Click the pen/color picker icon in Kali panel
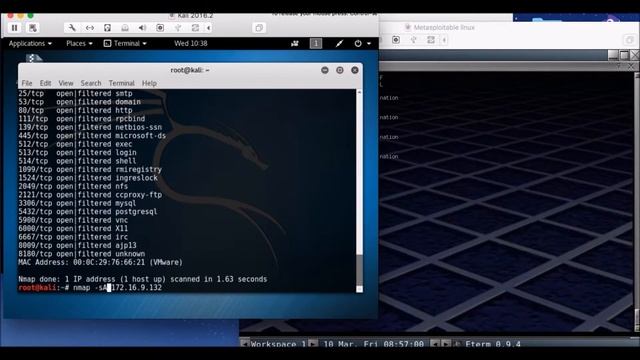The width and height of the screenshot is (640, 360). pyautogui.click(x=339, y=43)
